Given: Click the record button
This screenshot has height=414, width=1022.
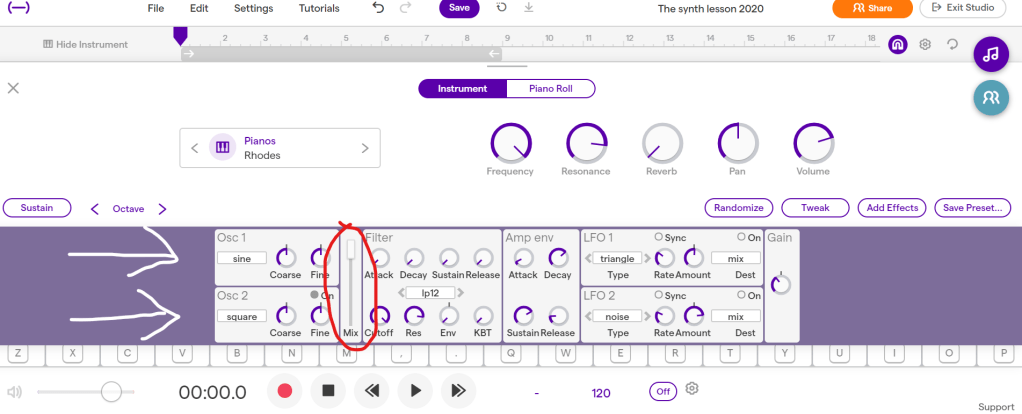Looking at the screenshot, I should [284, 390].
